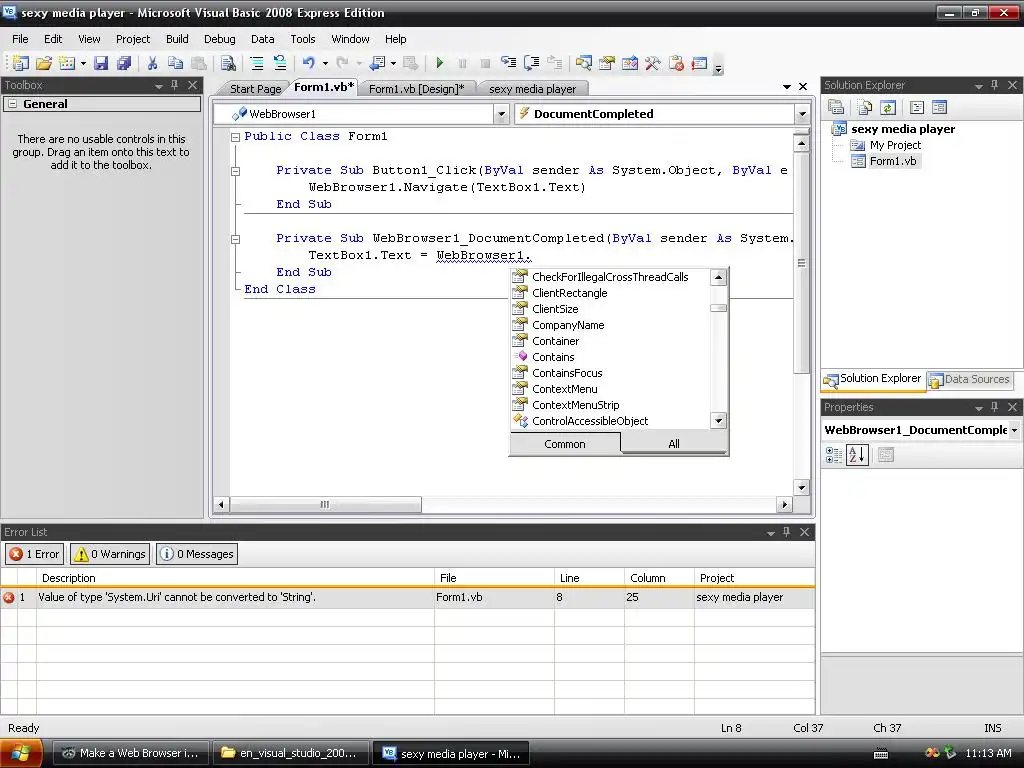Screen dimensions: 1024x768
Task: Switch to Form1.vb [Design] tab
Action: [x=417, y=89]
